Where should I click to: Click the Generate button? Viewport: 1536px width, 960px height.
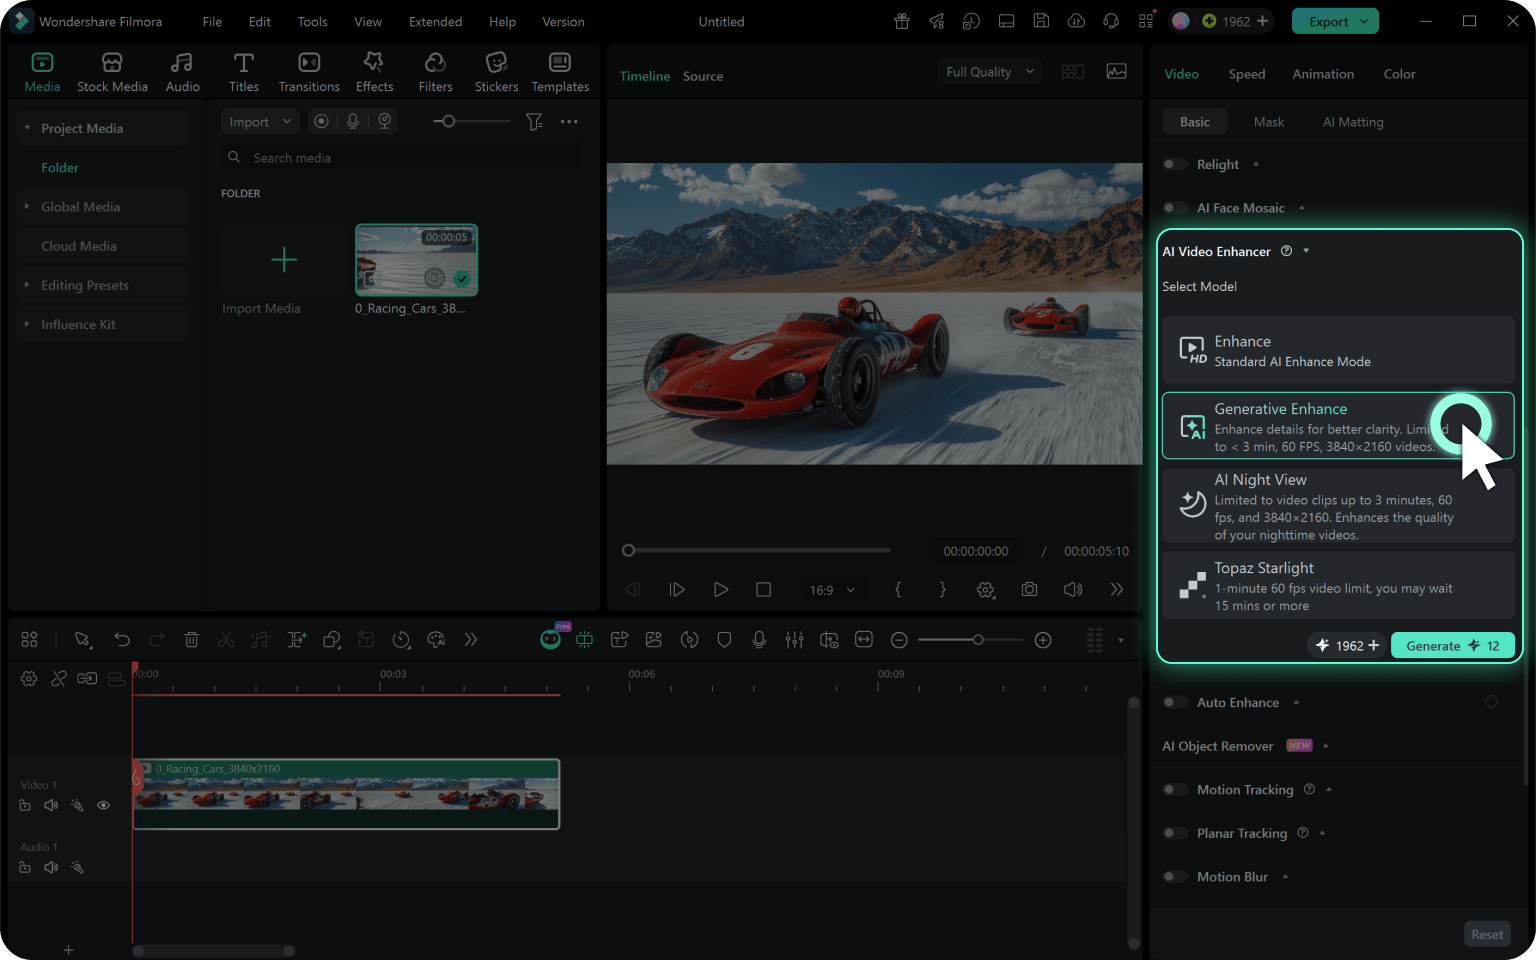pos(1453,645)
